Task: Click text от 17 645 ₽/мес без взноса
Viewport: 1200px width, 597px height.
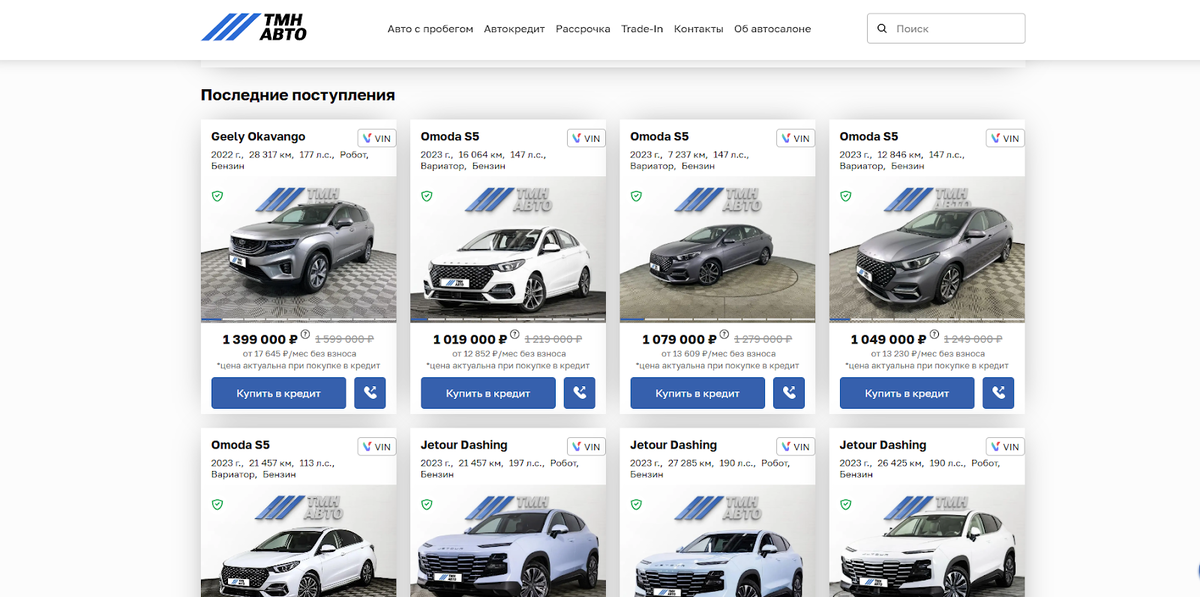Action: (298, 354)
